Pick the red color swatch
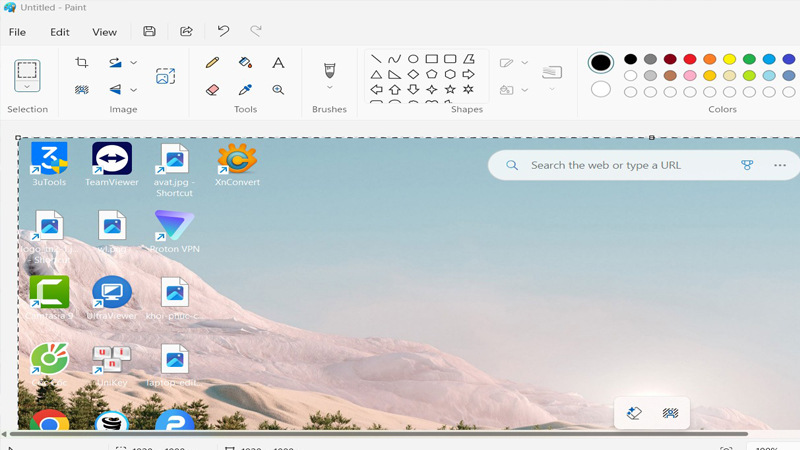800x450 pixels. [x=689, y=59]
